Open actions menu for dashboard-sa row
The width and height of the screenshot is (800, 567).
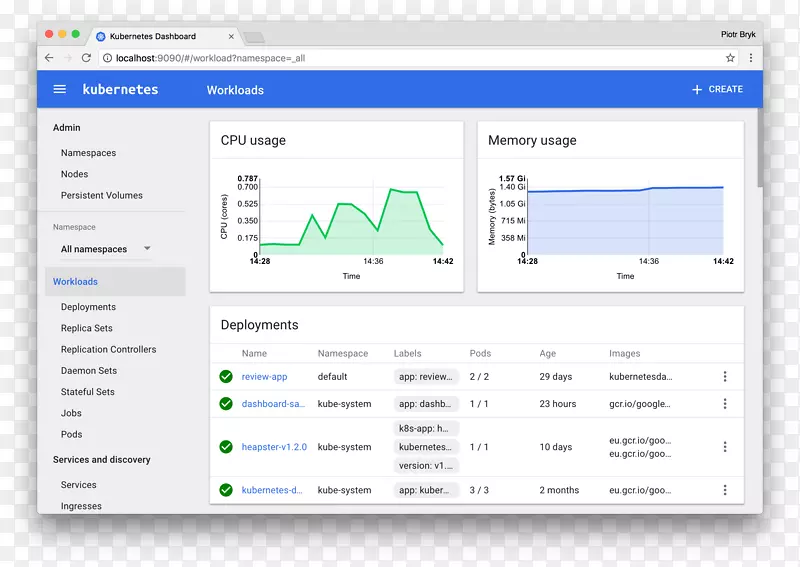[724, 404]
